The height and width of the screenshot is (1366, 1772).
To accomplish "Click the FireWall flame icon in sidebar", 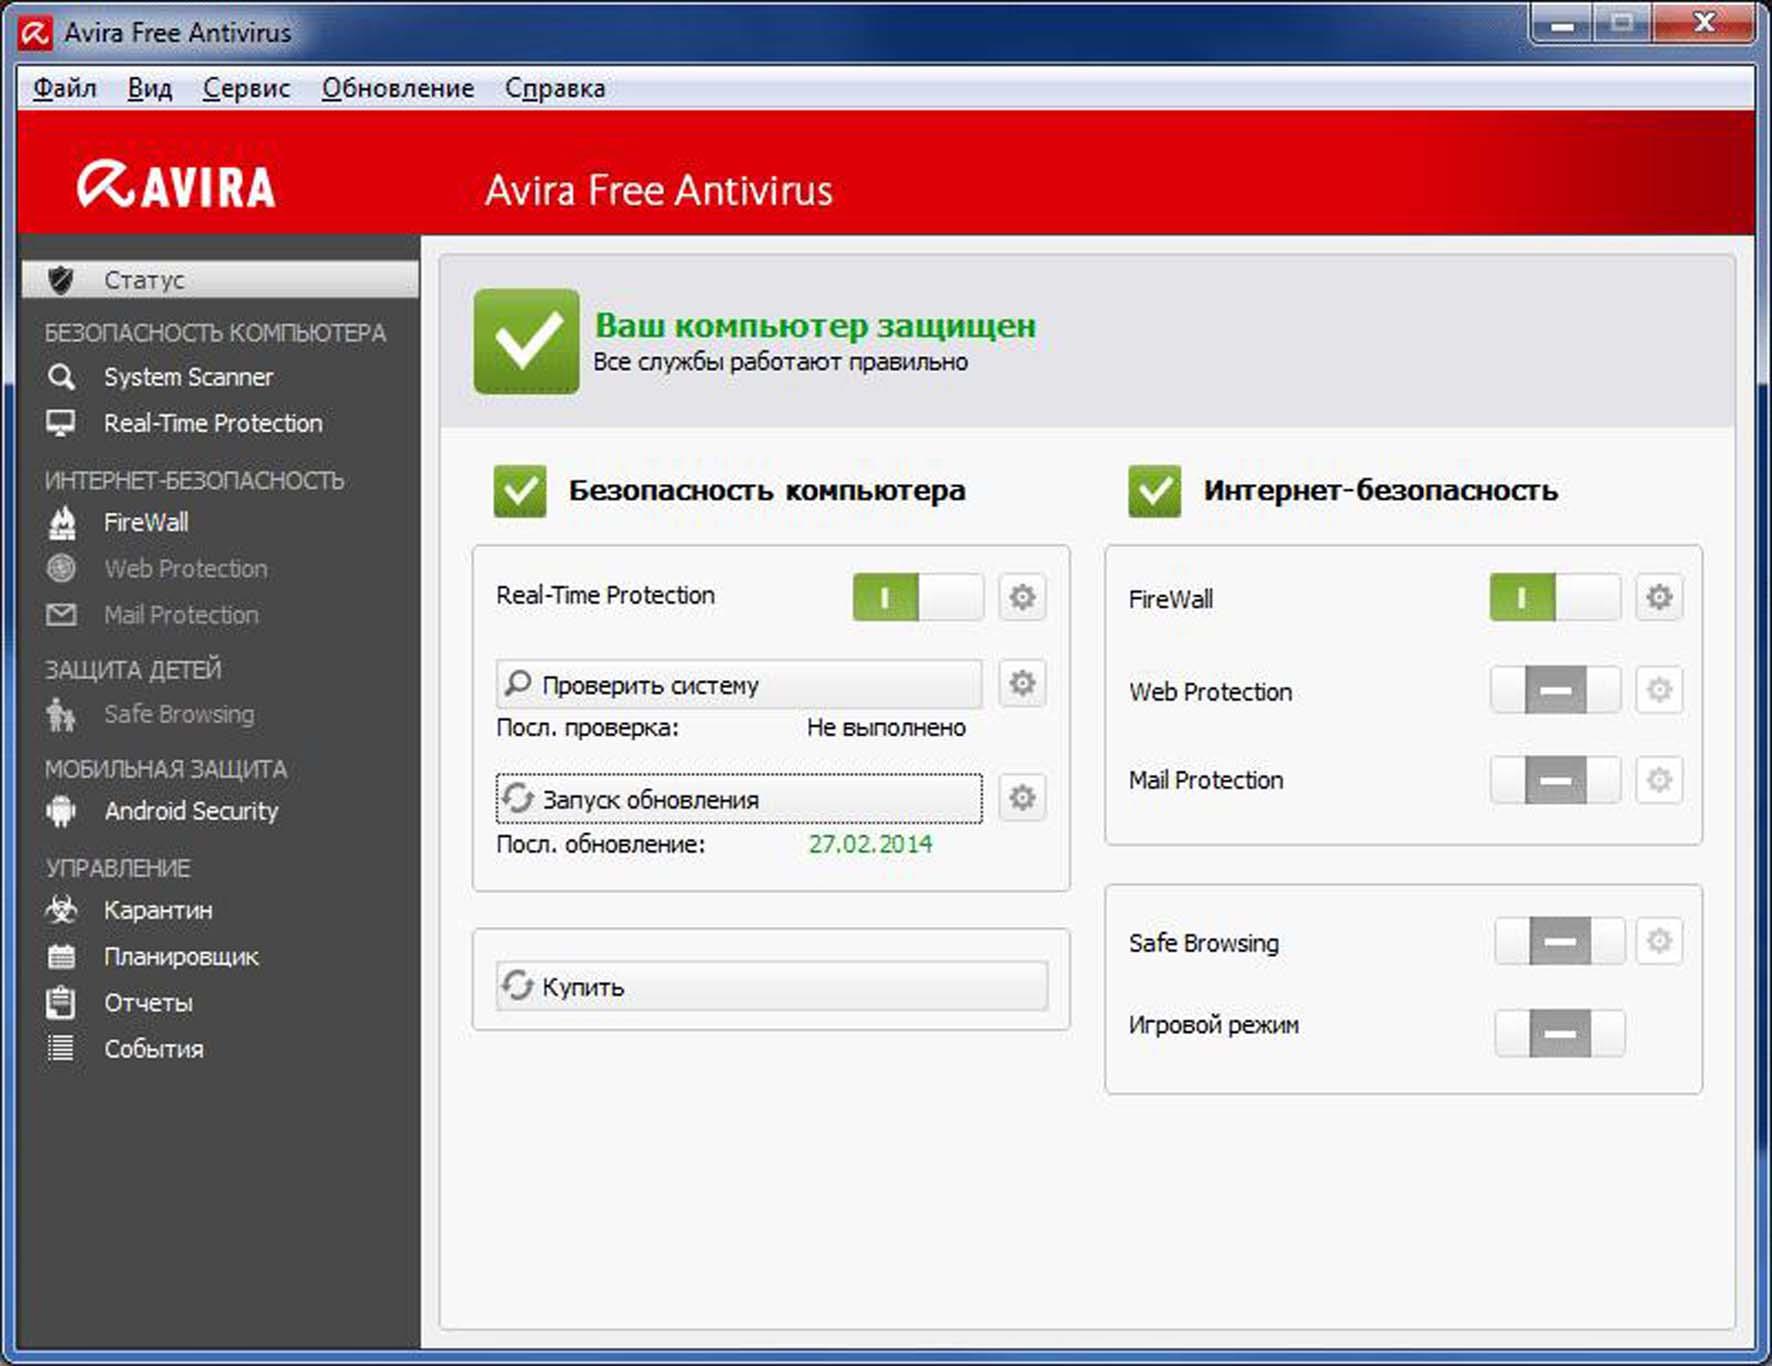I will [62, 522].
